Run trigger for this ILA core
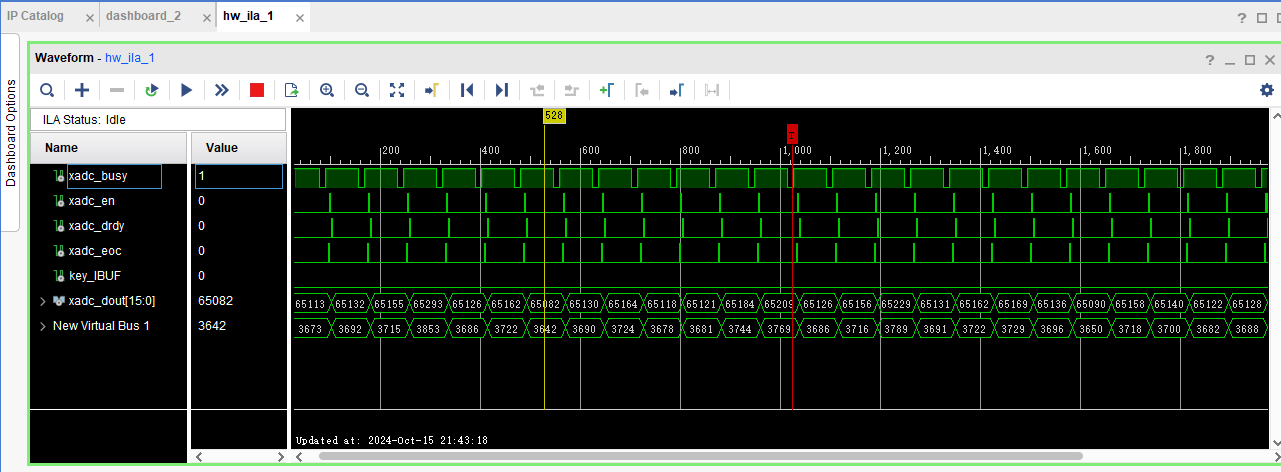1281x472 pixels. pos(186,90)
